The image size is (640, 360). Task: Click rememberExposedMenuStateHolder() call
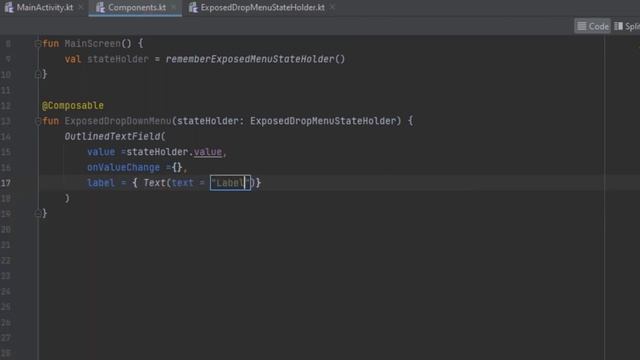point(255,59)
